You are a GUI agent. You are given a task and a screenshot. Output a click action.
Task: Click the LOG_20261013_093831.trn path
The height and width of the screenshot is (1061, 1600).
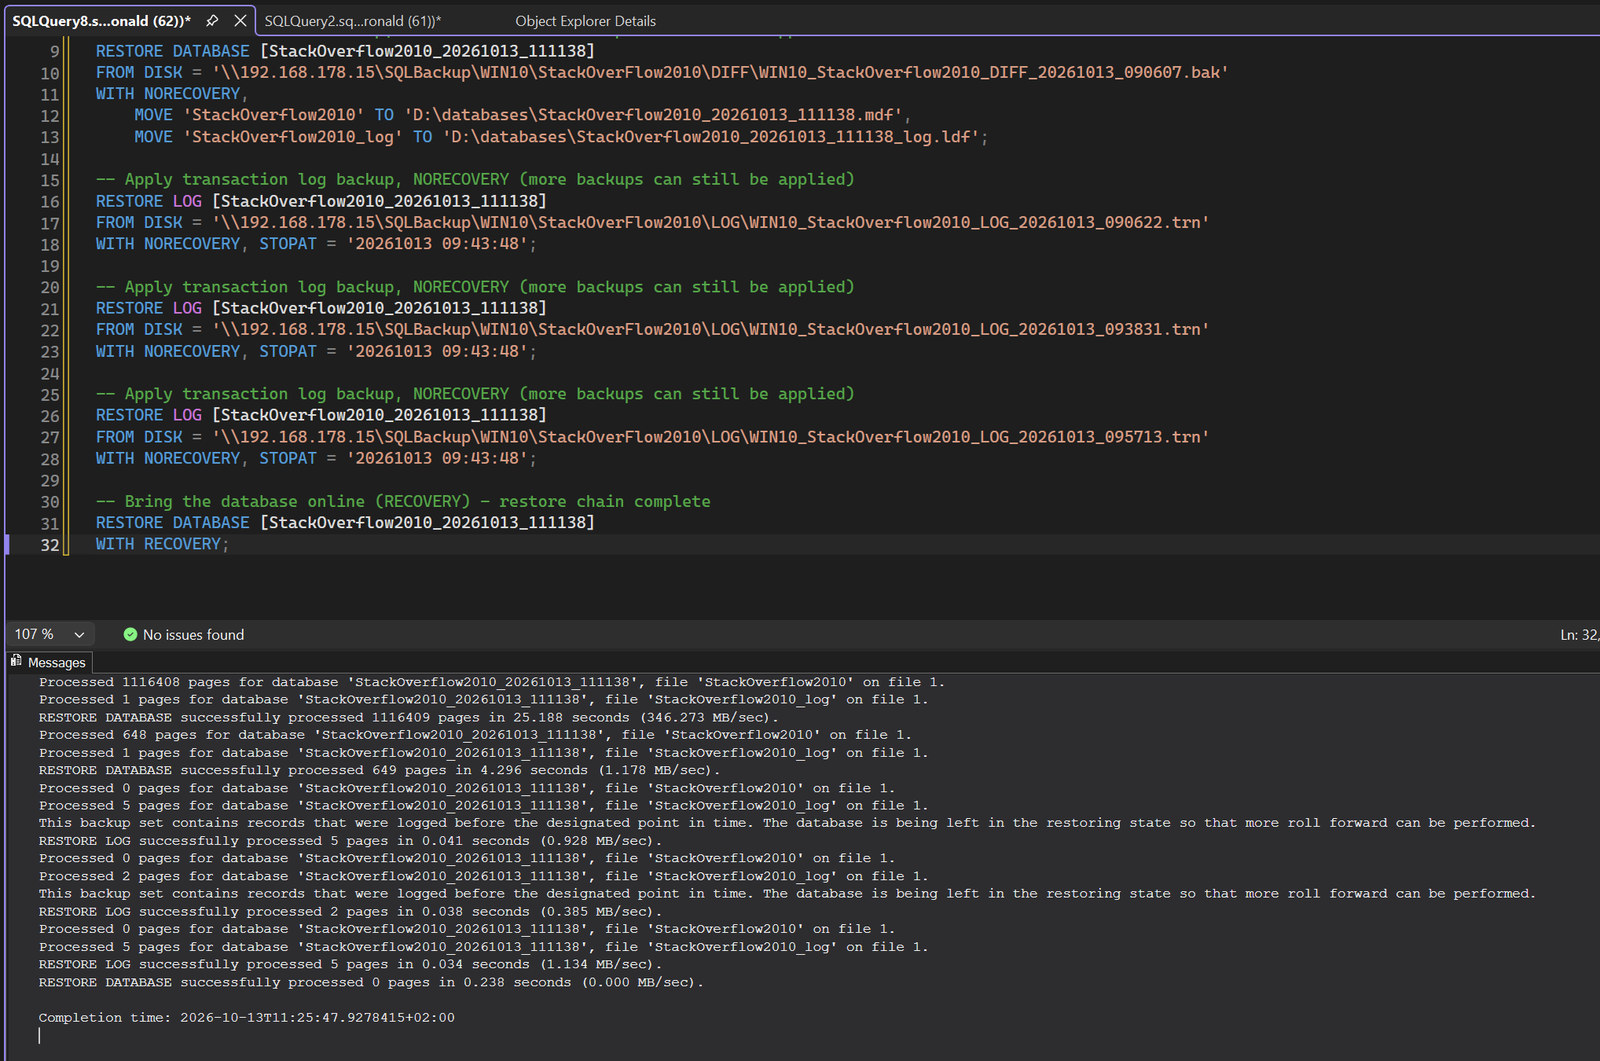tap(710, 330)
